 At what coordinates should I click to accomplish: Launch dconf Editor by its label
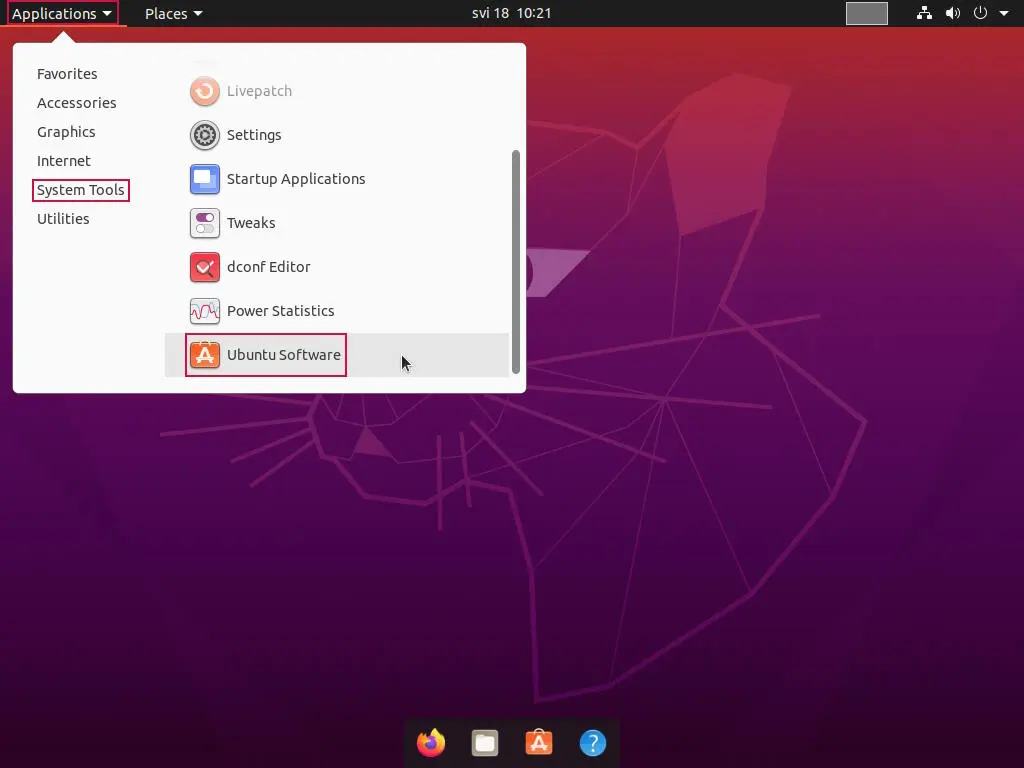coord(268,266)
